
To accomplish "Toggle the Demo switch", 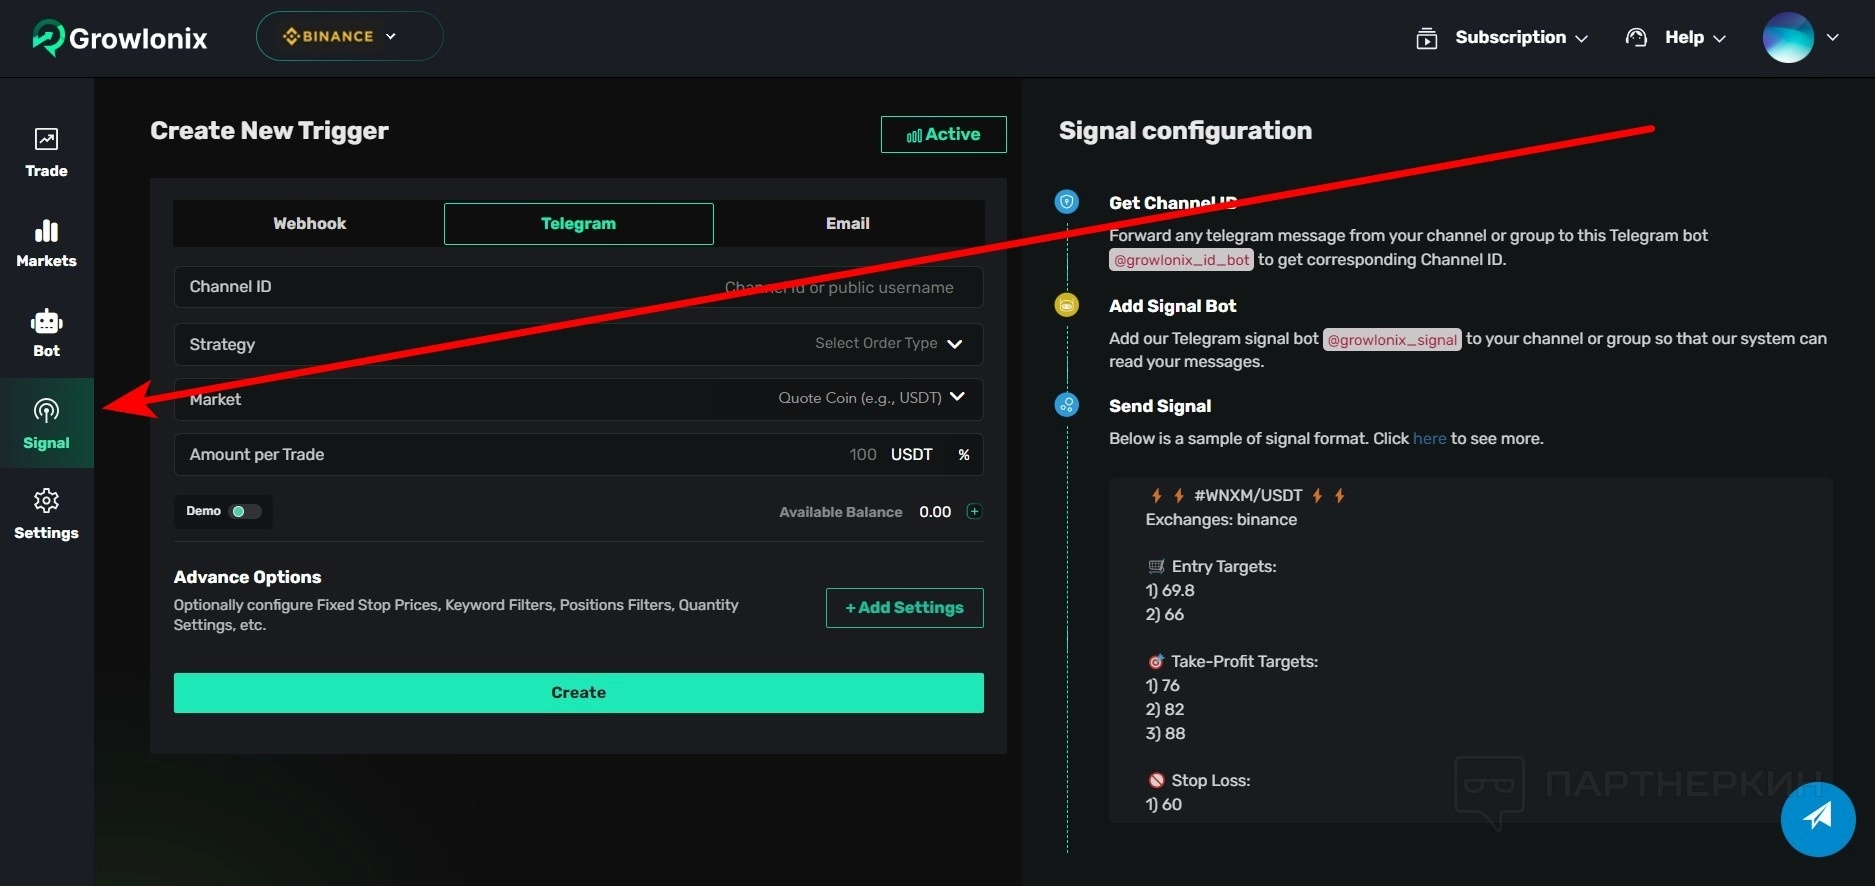I will pos(245,512).
